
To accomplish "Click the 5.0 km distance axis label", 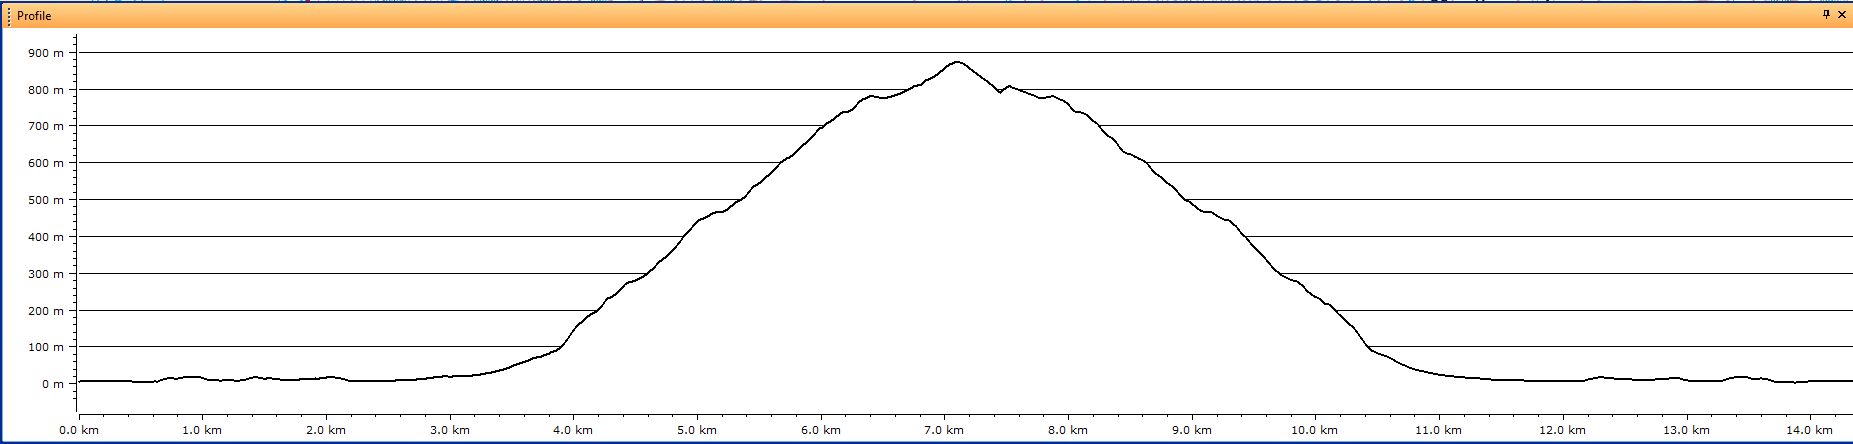I will (697, 430).
